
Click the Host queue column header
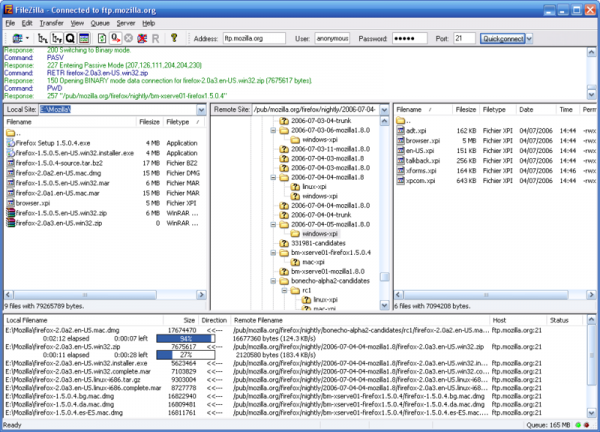(518, 320)
